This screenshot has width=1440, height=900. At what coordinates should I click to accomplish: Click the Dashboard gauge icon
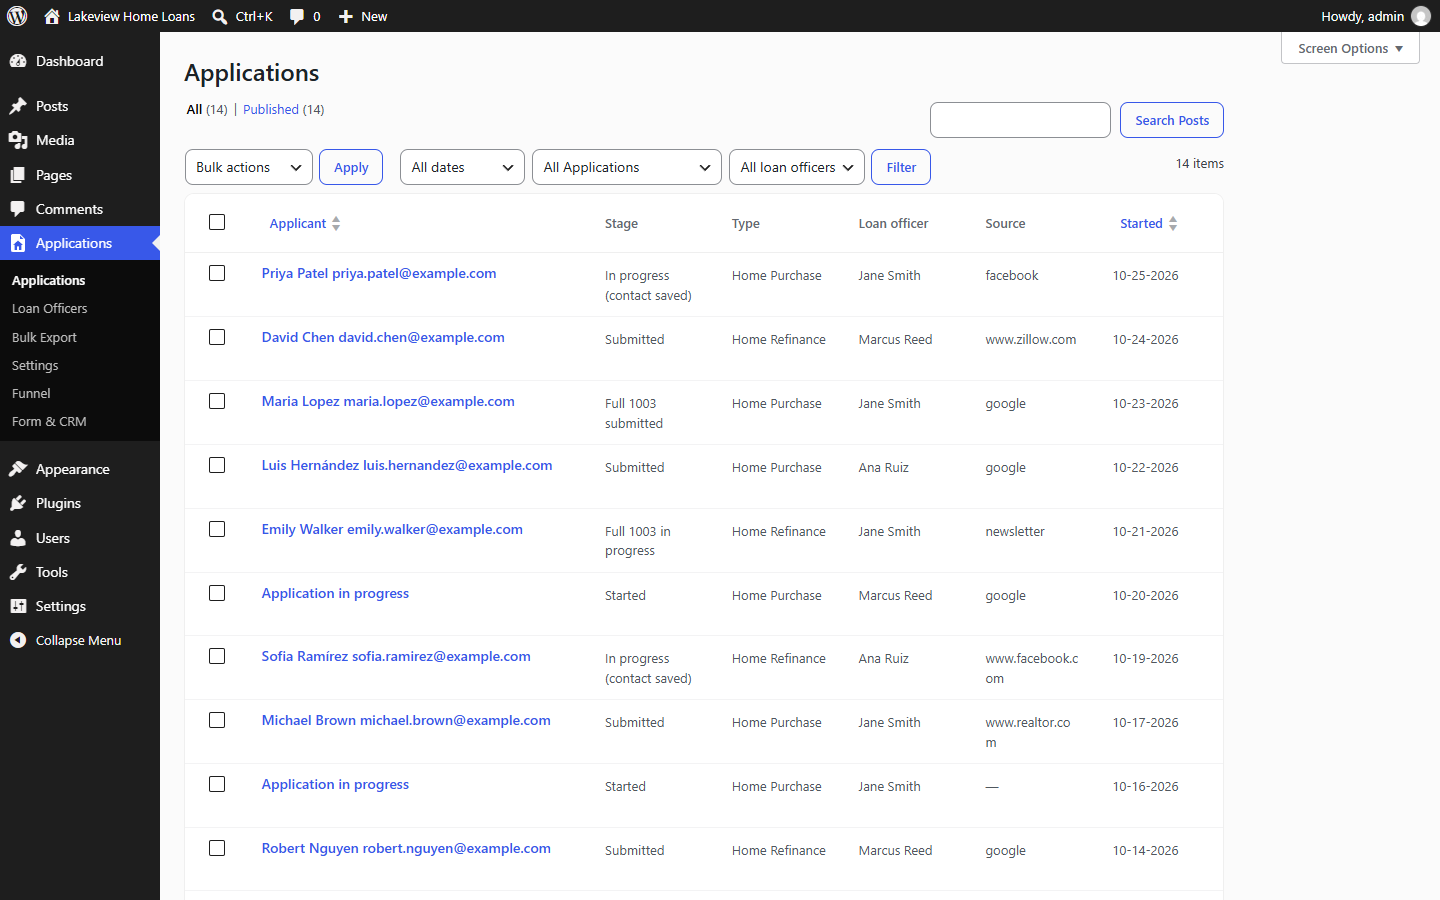(x=18, y=61)
